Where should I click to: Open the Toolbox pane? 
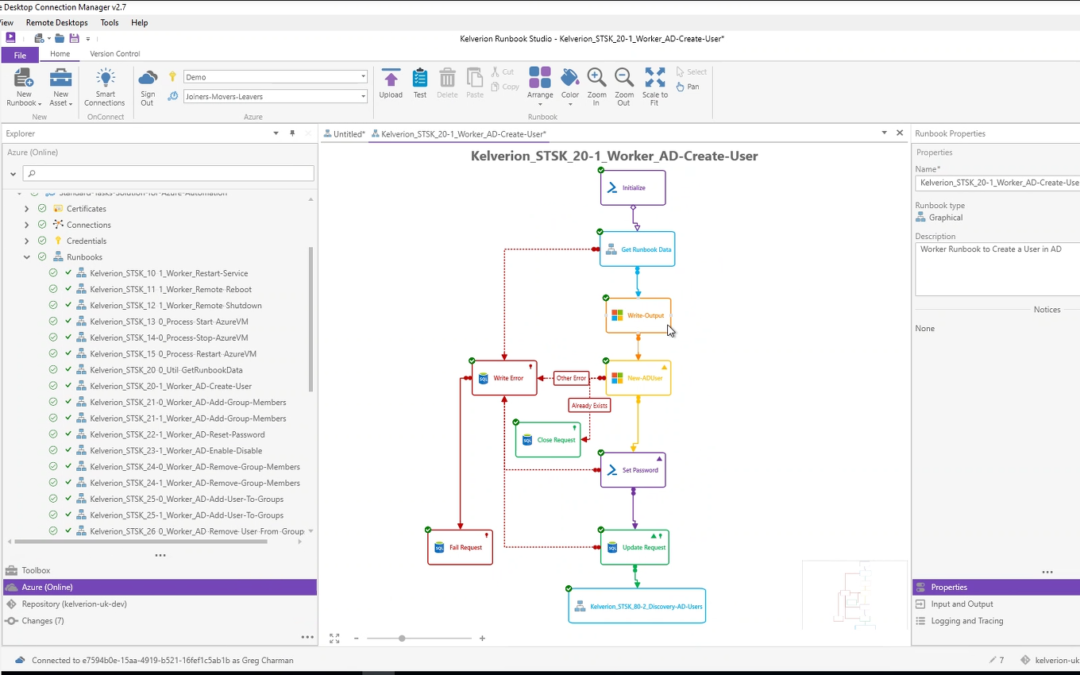pyautogui.click(x=160, y=570)
